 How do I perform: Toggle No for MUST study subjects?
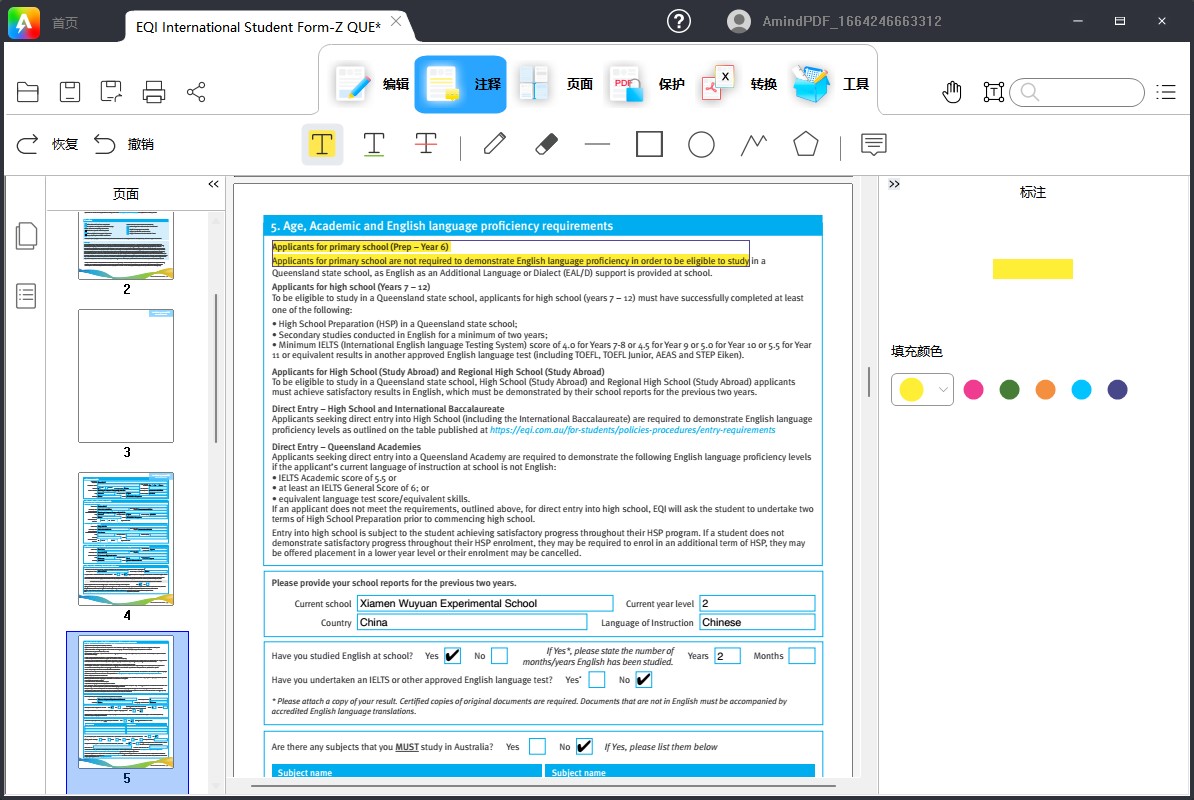(x=584, y=746)
